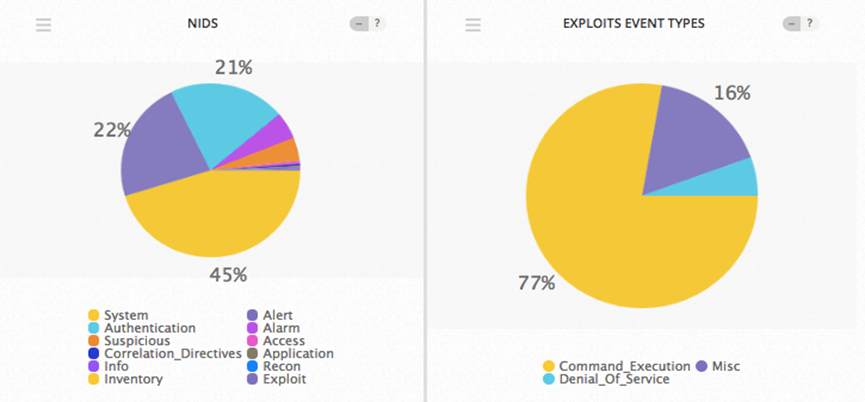865x402 pixels.
Task: Toggle the Authentication legend entry
Action: (149, 328)
